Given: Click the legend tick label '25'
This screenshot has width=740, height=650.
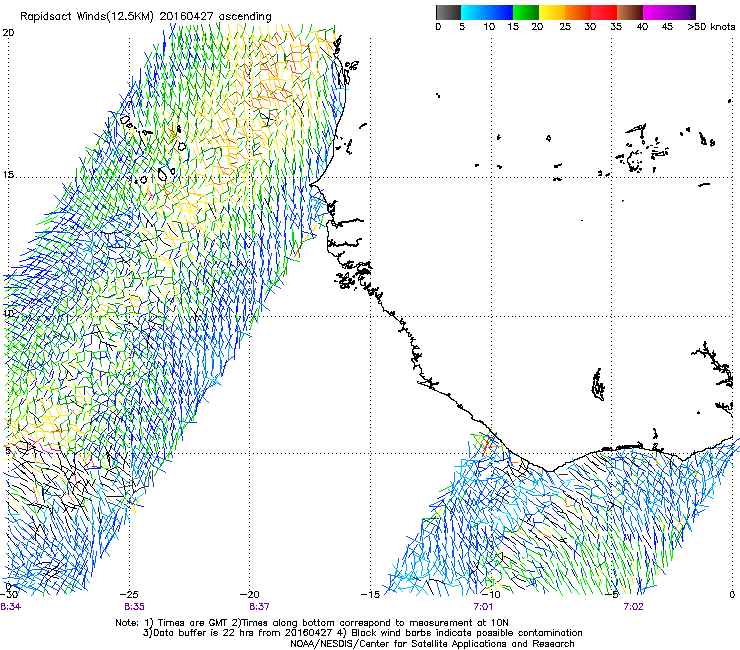Looking at the screenshot, I should pos(565,27).
